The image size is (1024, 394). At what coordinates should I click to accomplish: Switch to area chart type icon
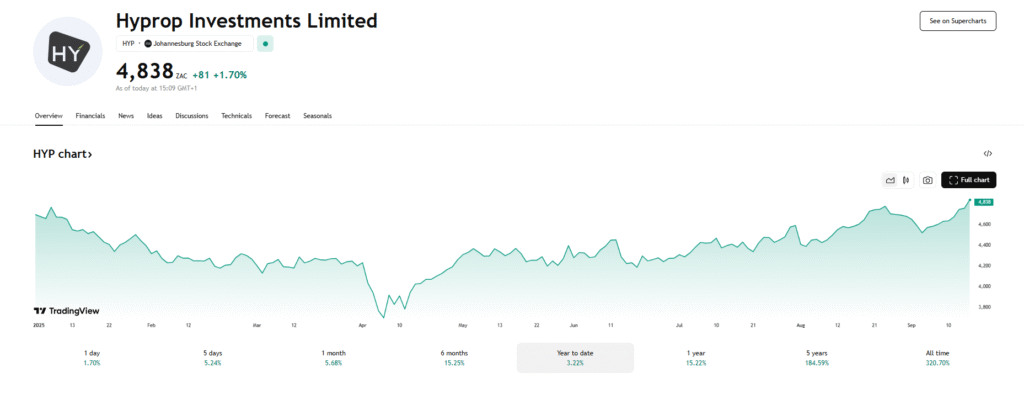889,180
